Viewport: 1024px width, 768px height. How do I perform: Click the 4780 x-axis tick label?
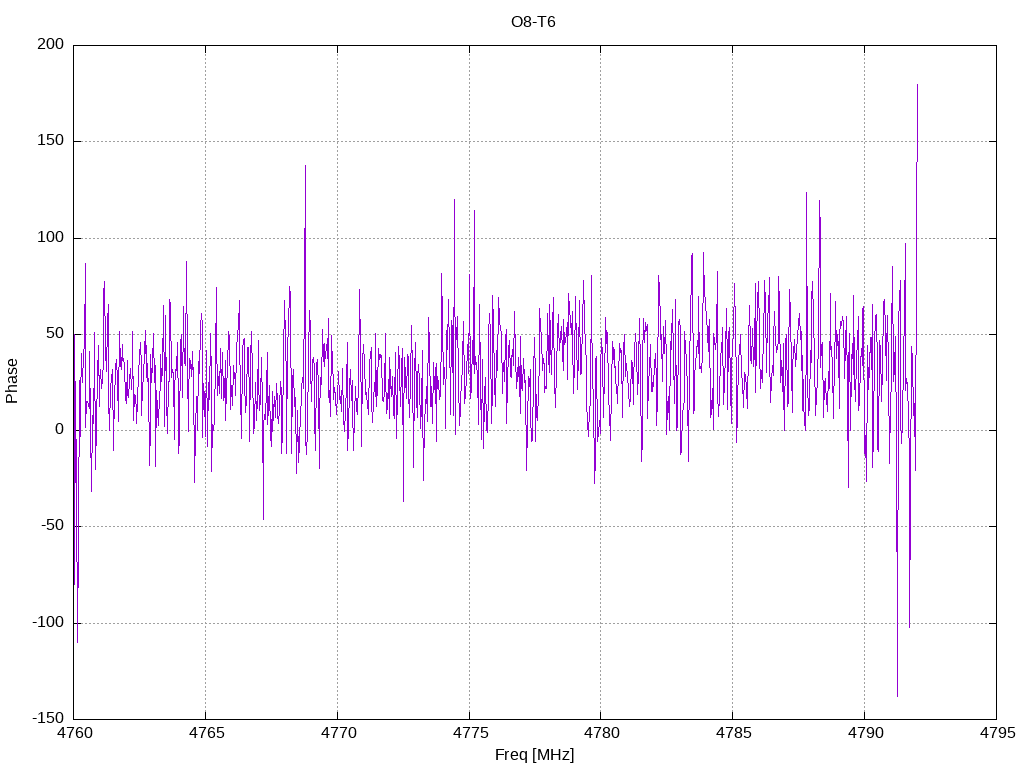point(601,733)
